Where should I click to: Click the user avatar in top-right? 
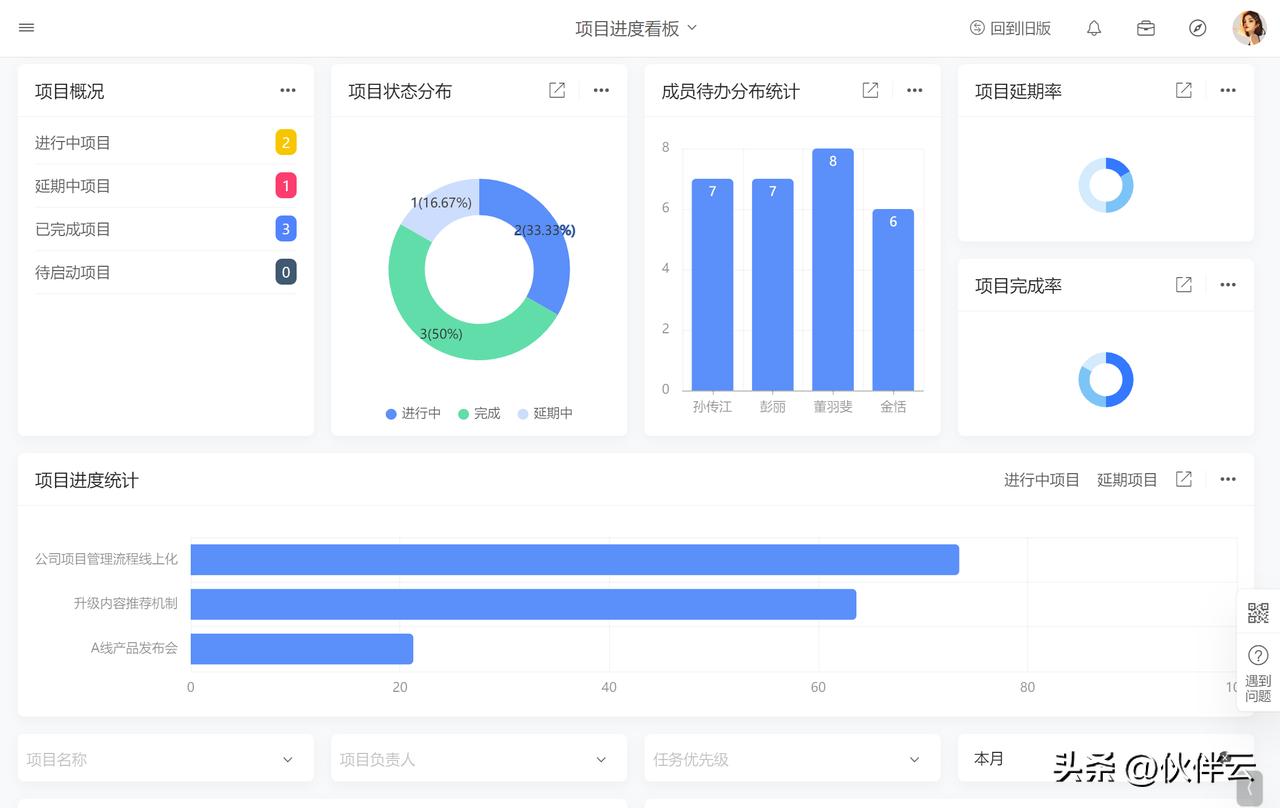pos(1249,28)
